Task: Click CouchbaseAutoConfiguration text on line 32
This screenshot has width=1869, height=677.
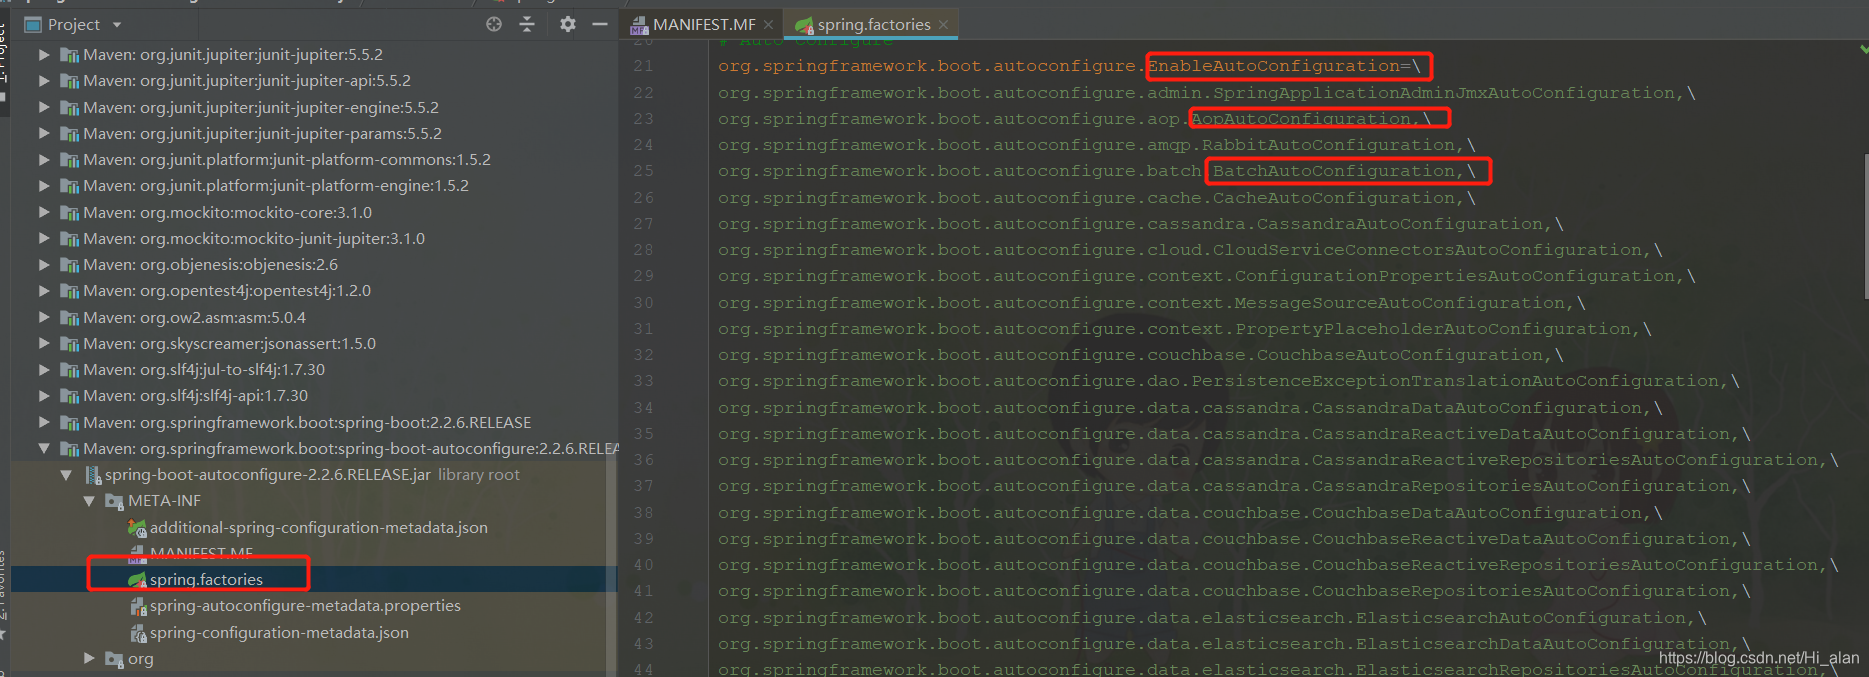Action: click(x=1400, y=355)
